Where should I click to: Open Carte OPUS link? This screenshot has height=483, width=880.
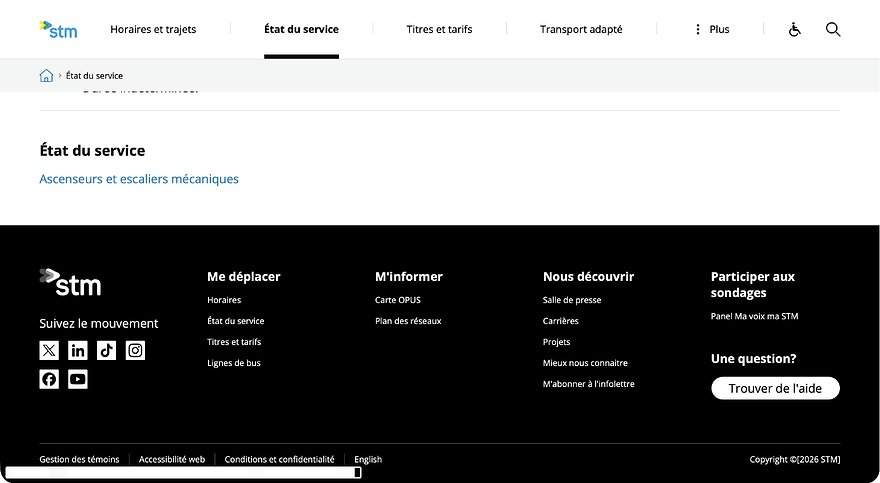(398, 300)
